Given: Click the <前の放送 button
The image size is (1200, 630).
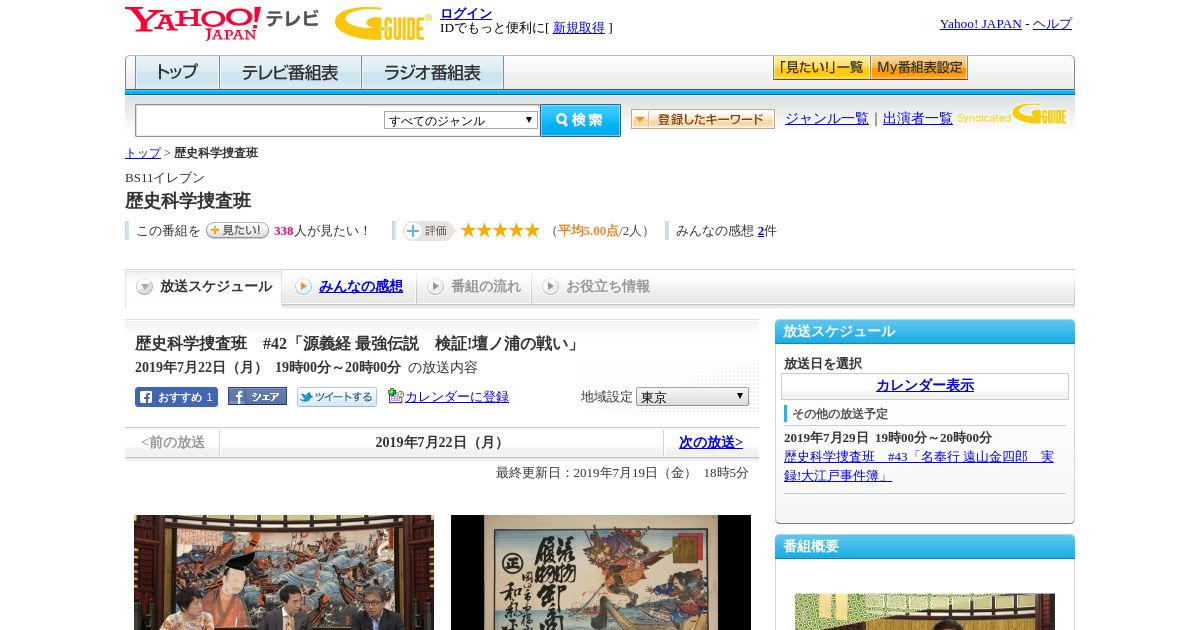Looking at the screenshot, I should click(172, 442).
